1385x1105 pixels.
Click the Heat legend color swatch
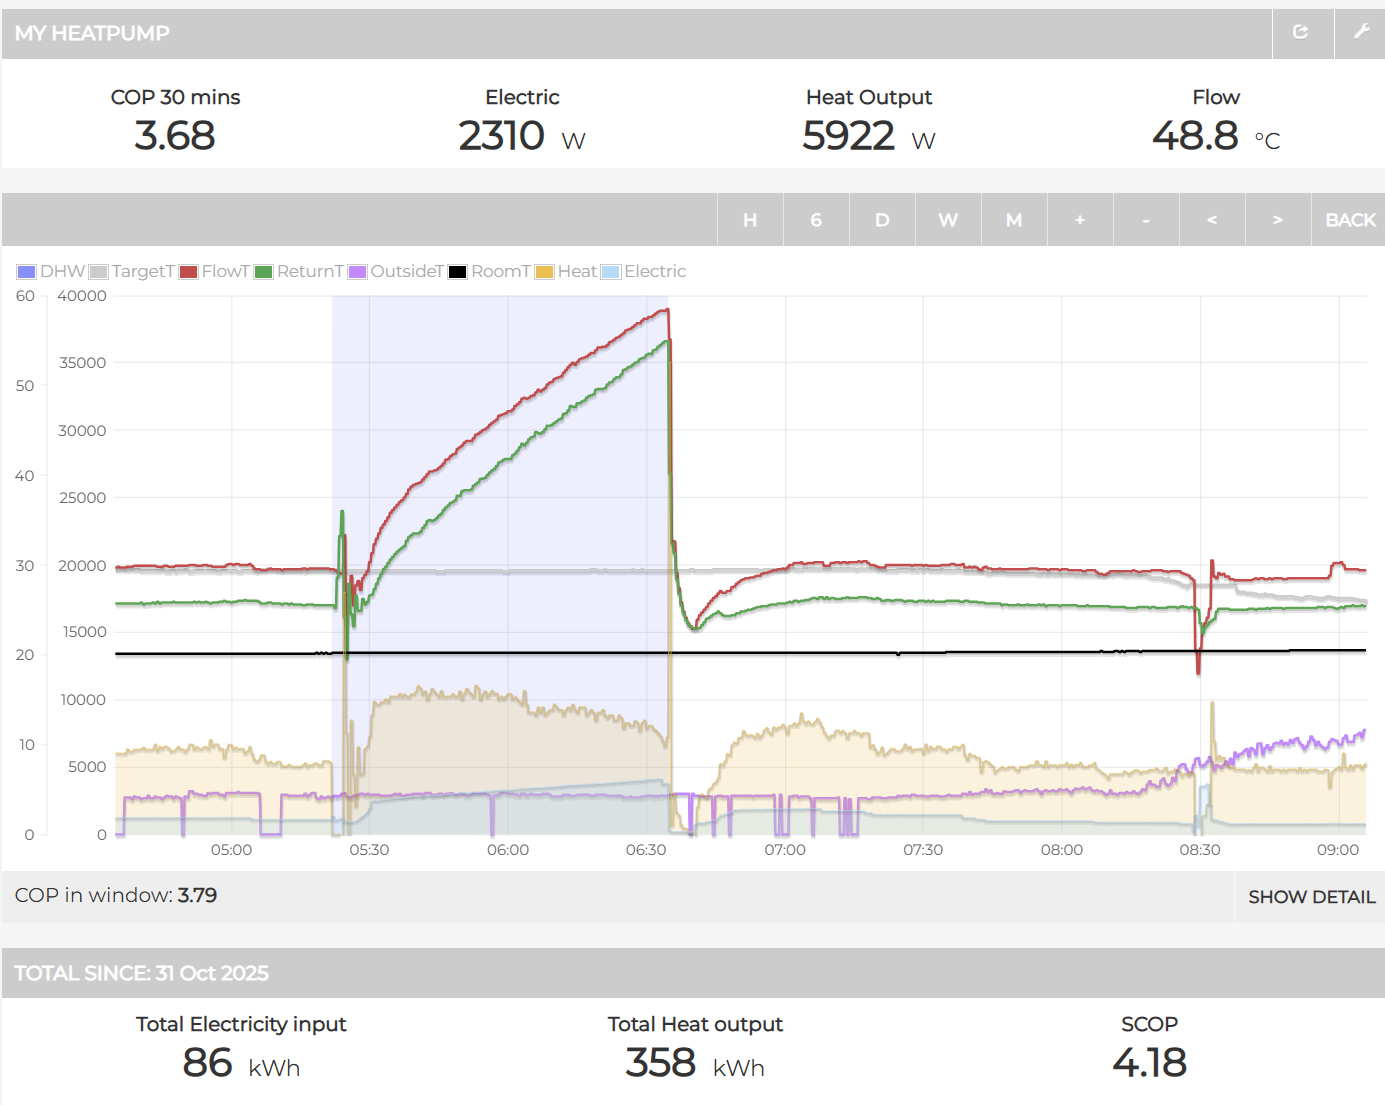point(545,272)
